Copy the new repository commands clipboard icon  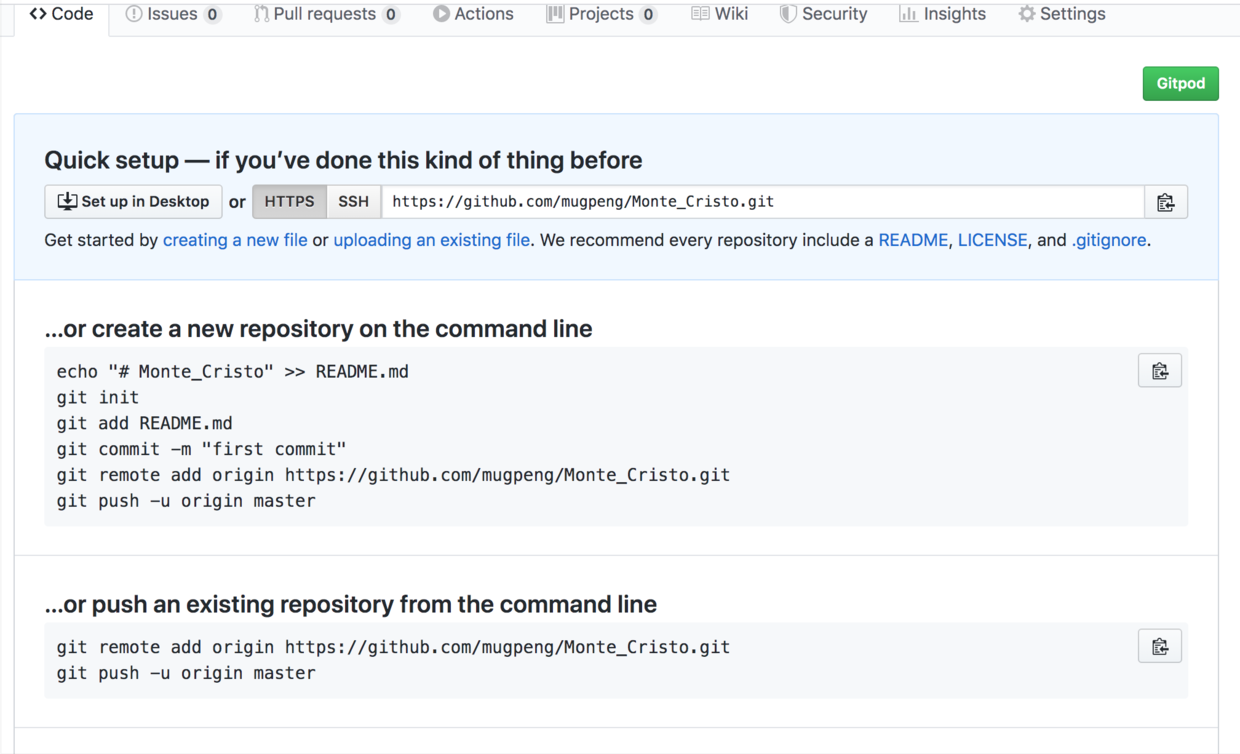[1159, 371]
